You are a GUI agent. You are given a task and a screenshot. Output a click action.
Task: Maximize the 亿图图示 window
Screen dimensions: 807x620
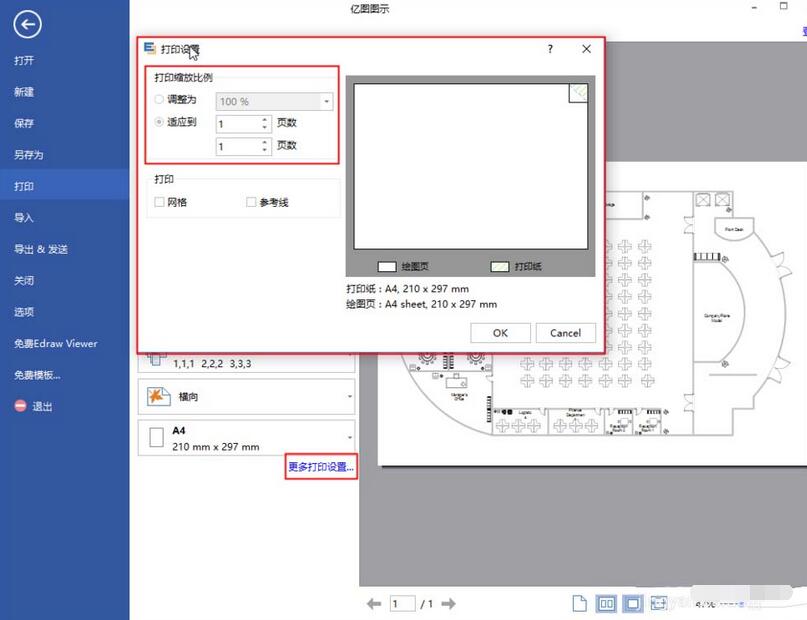tap(783, 7)
